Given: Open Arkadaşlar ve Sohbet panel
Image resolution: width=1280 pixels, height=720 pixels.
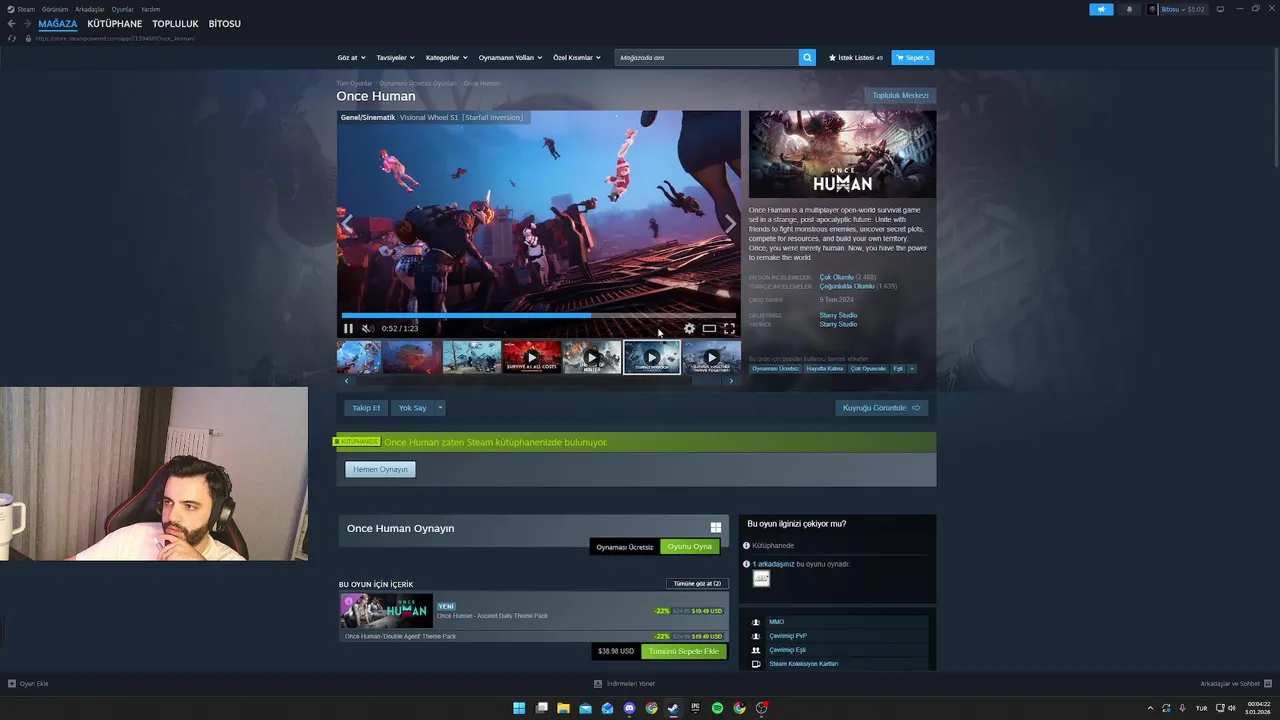Looking at the screenshot, I should pos(1235,684).
